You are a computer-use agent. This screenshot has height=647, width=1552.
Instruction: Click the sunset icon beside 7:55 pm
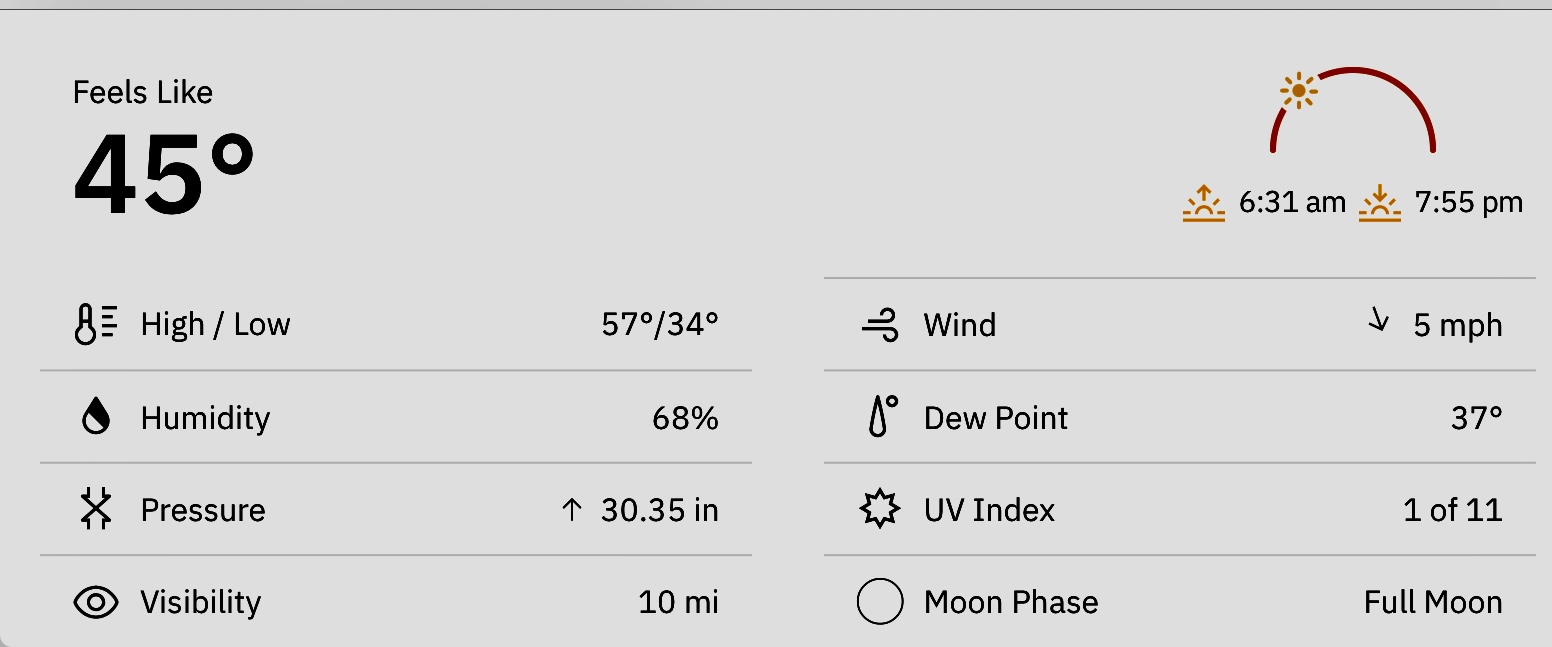click(1380, 203)
